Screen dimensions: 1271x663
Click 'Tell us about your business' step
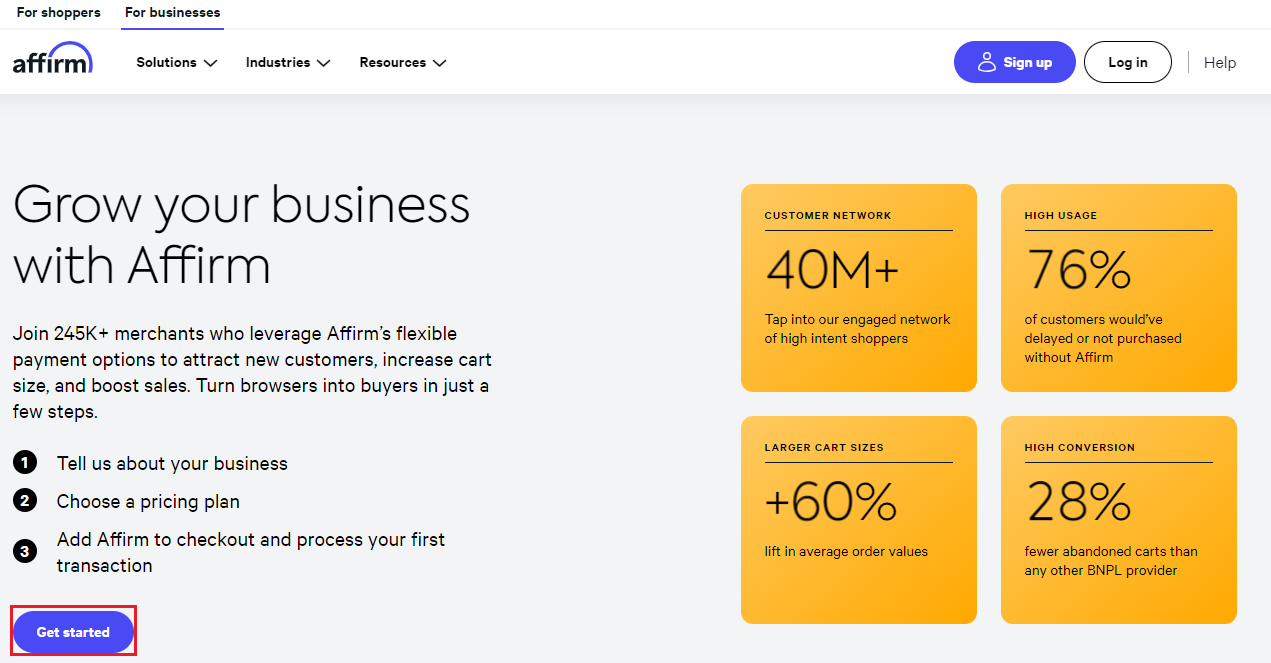[172, 463]
